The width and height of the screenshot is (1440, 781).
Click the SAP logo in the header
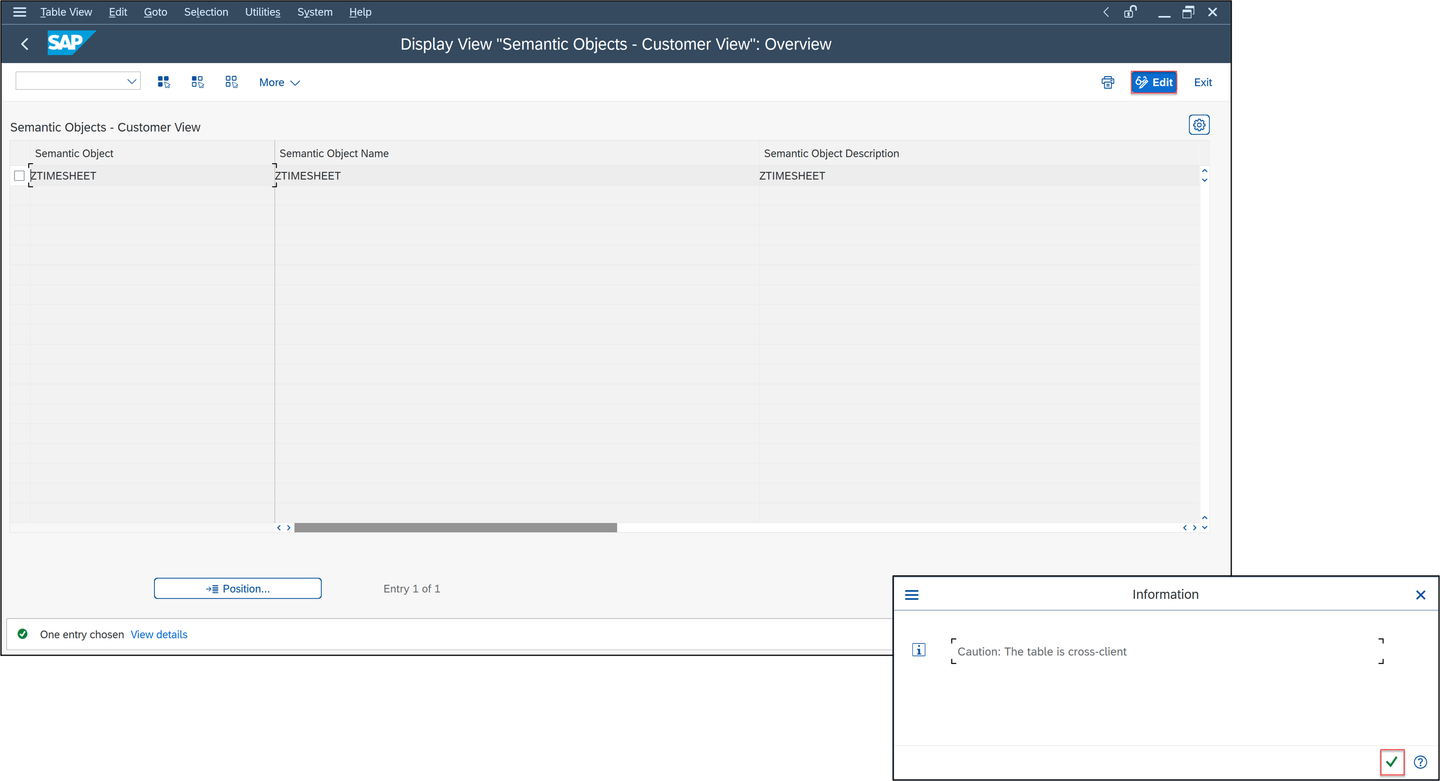[x=71, y=43]
